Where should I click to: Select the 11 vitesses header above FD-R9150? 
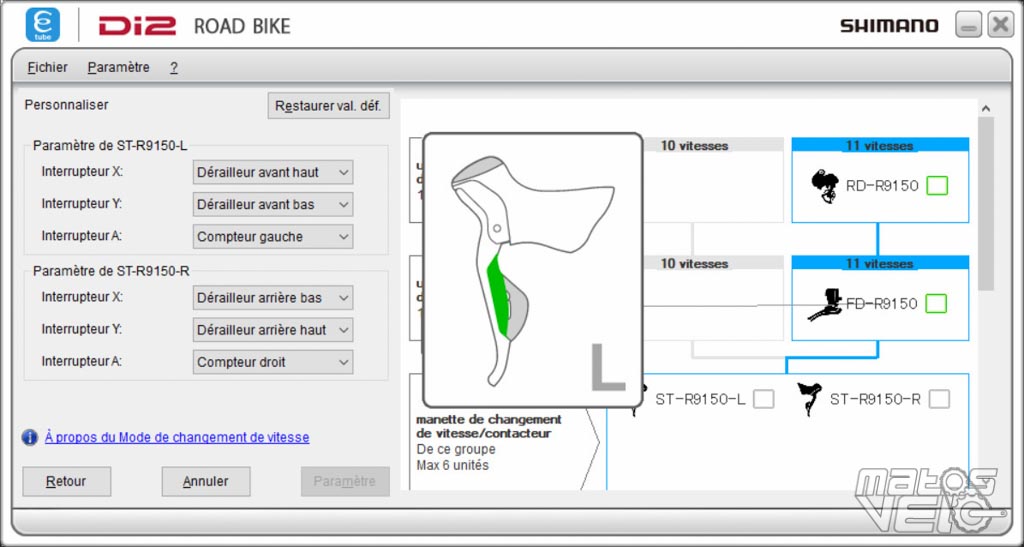click(880, 263)
